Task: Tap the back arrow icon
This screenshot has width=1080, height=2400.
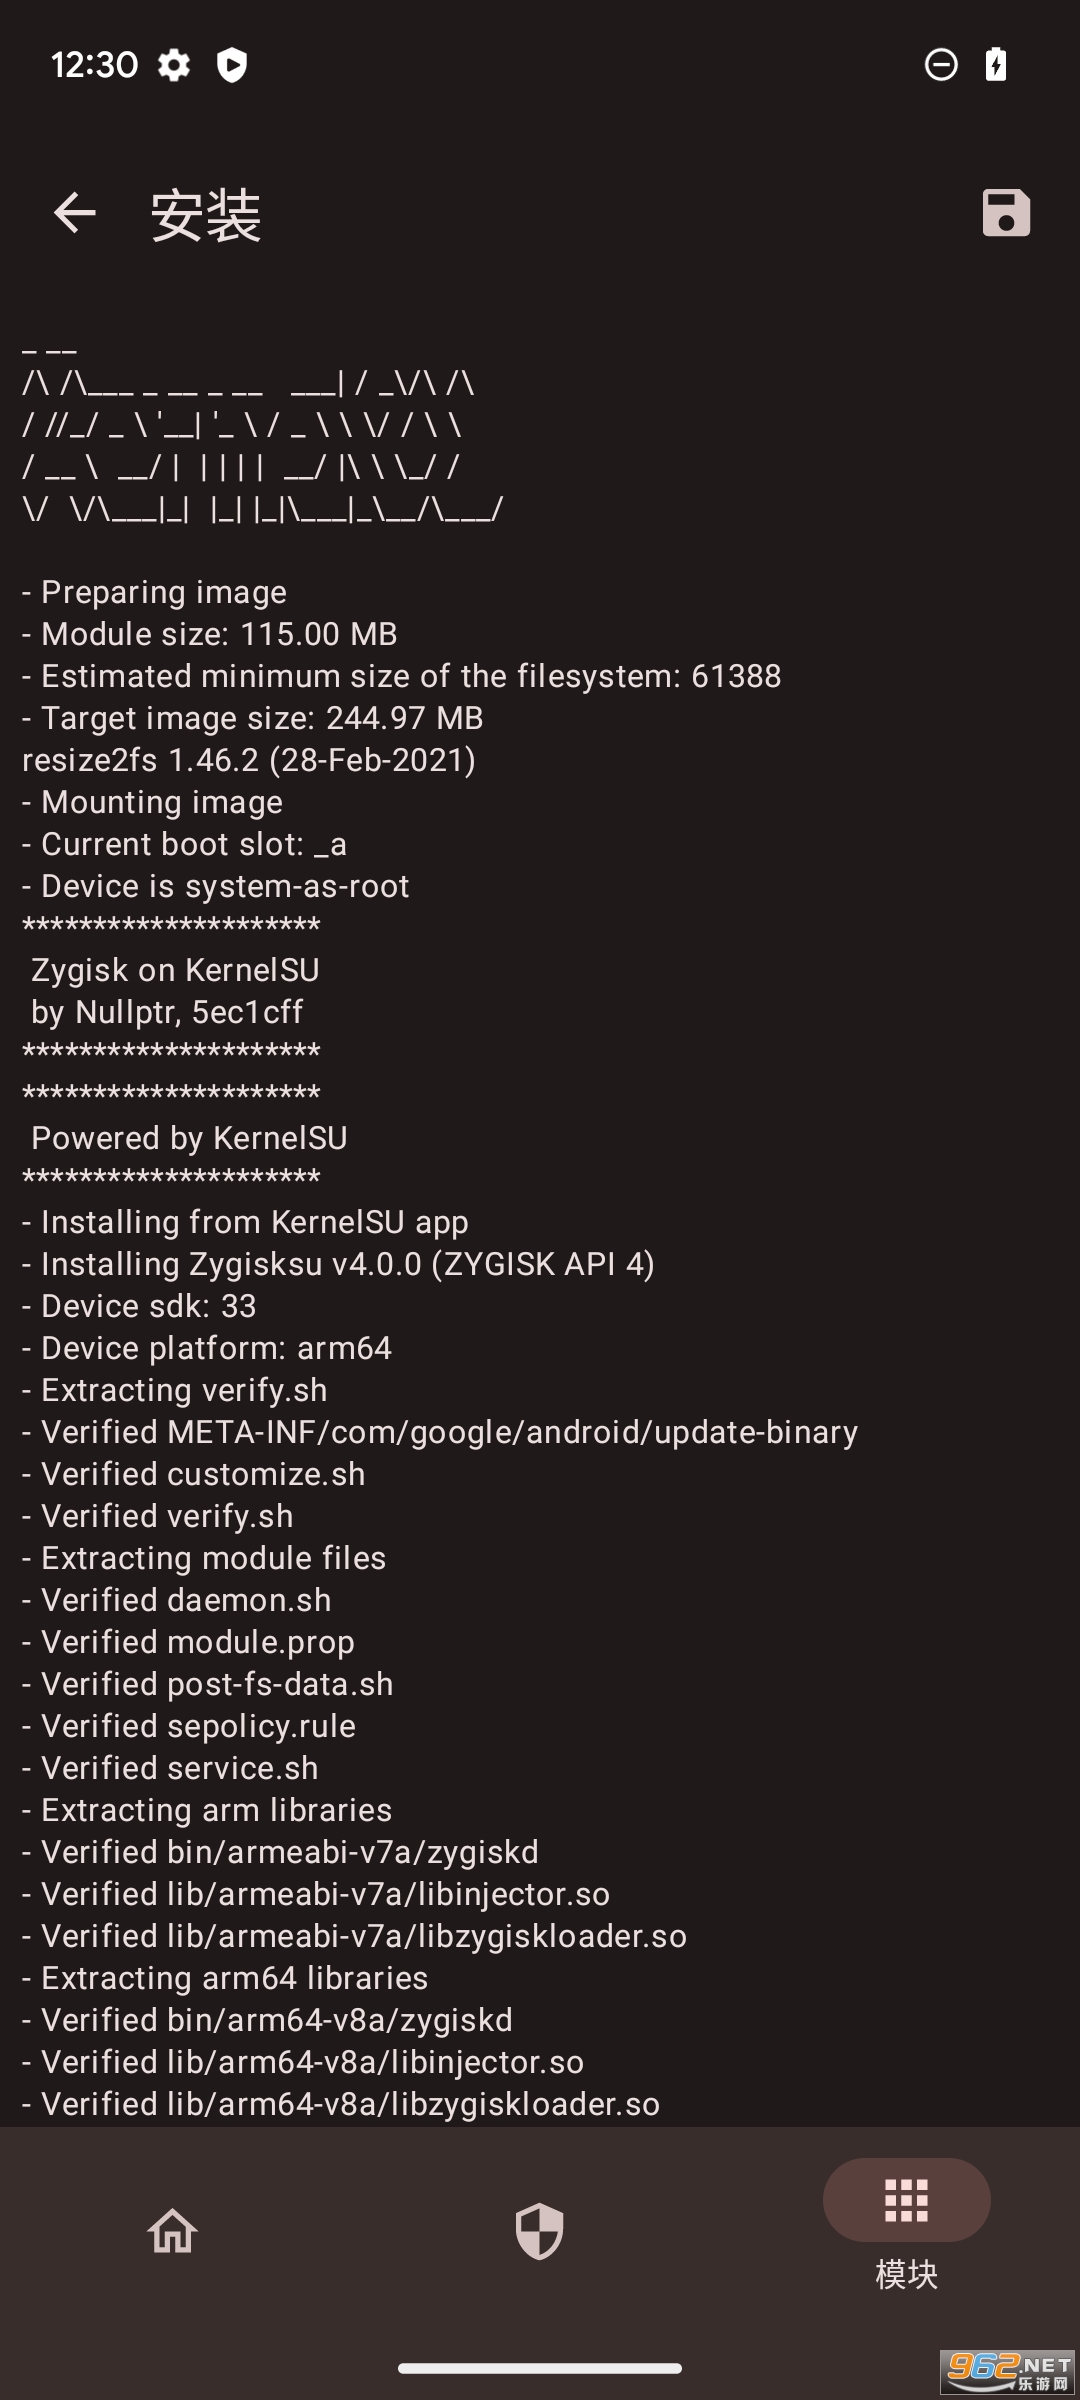Action: [x=74, y=213]
